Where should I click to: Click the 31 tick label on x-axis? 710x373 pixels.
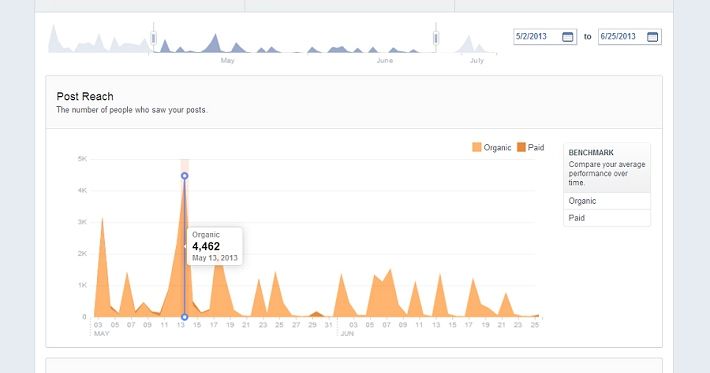click(x=329, y=325)
